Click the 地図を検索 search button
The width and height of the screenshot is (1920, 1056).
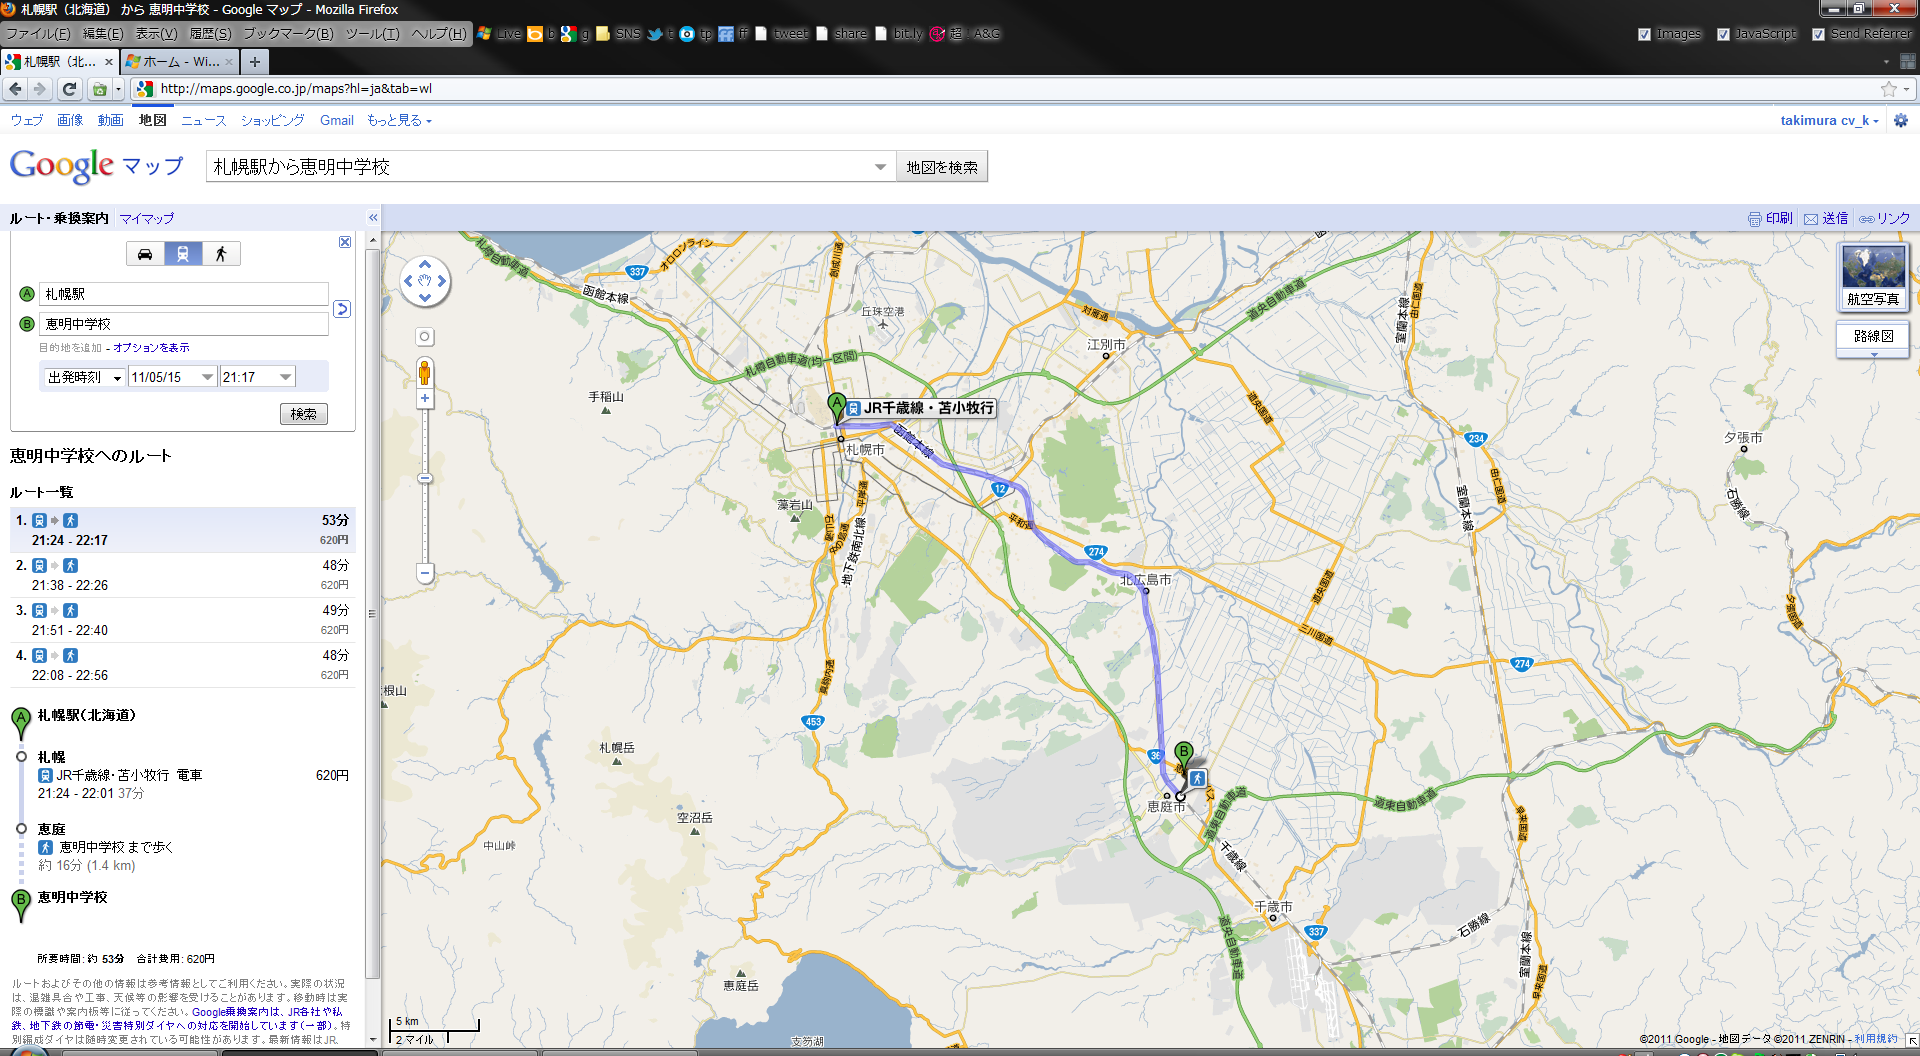(942, 167)
